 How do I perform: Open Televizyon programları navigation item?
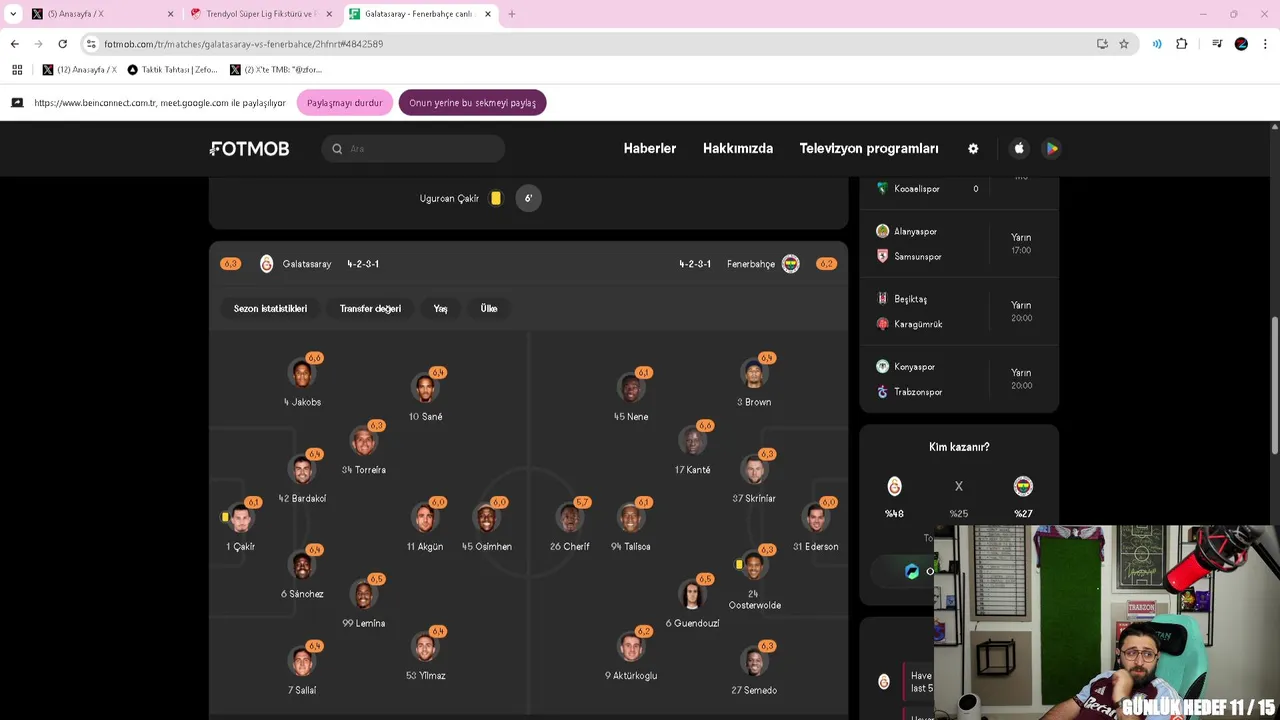(x=869, y=148)
